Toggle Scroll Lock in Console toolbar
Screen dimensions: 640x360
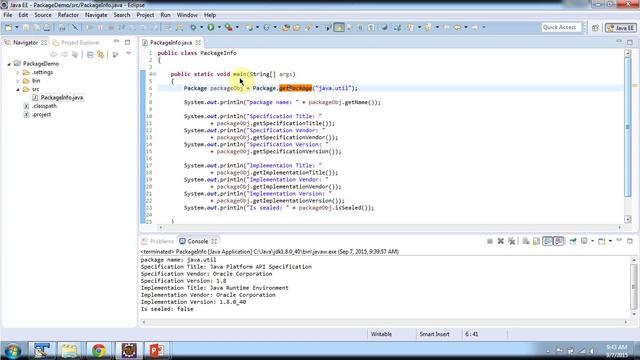click(536, 241)
